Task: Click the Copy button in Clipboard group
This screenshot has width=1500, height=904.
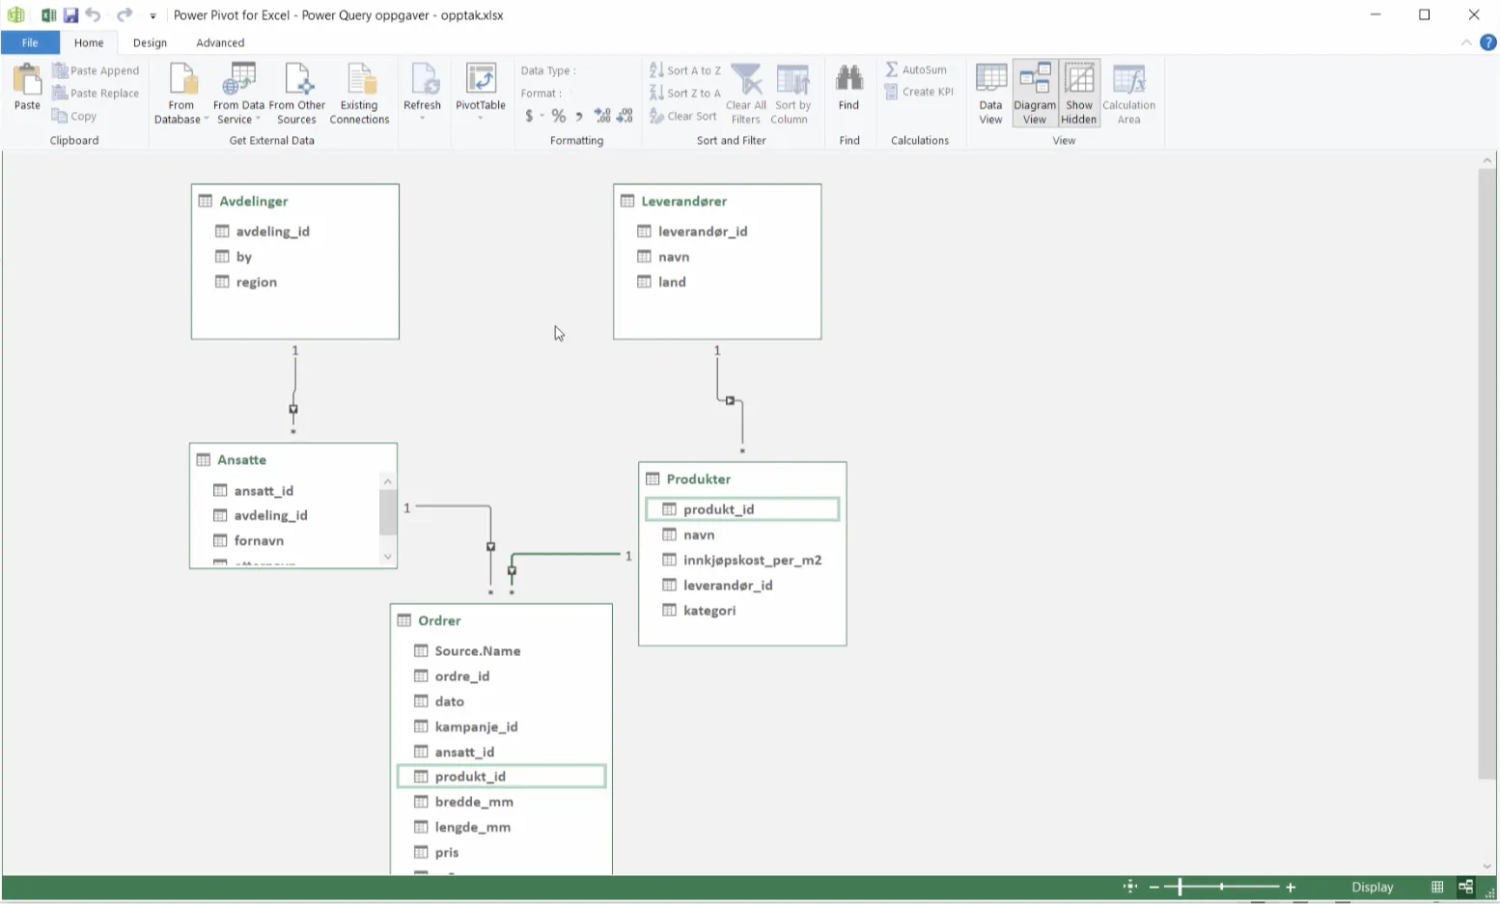Action: tap(75, 116)
